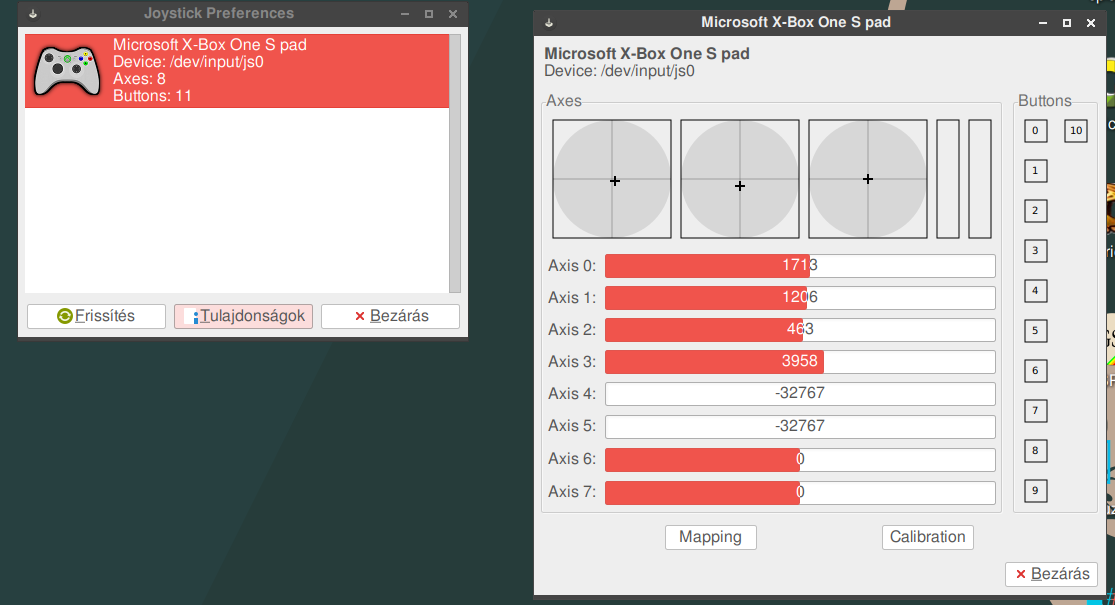Maximize the Microsoft X-Box One S pad window
The image size is (1115, 605).
[1067, 23]
